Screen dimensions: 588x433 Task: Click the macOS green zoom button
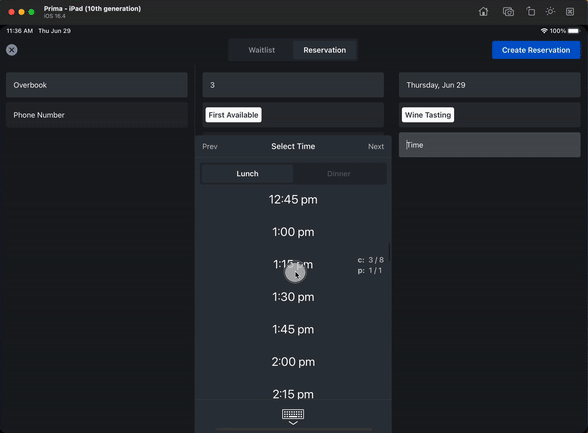[32, 12]
